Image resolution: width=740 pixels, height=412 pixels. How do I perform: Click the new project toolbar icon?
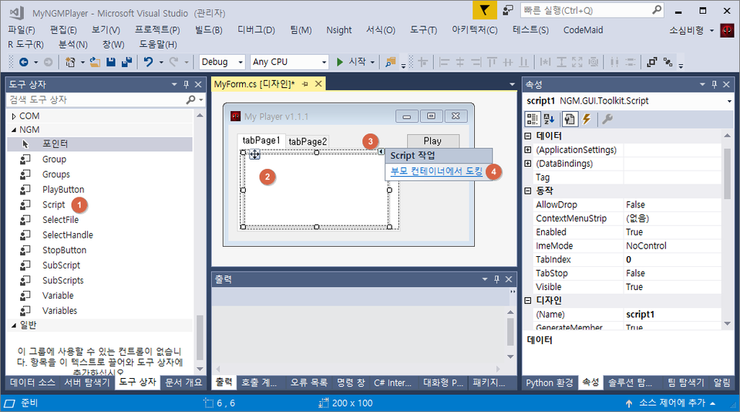[x=70, y=62]
